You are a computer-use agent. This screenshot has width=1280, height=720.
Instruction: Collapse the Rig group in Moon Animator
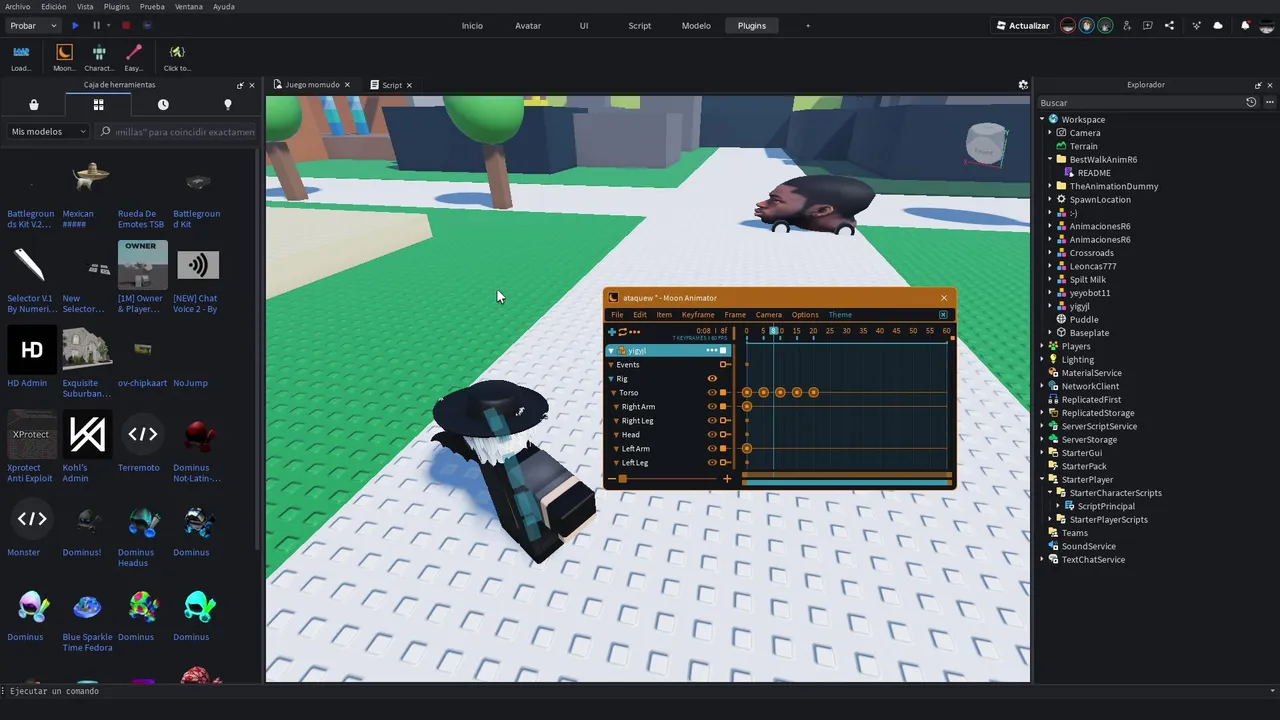coord(612,379)
